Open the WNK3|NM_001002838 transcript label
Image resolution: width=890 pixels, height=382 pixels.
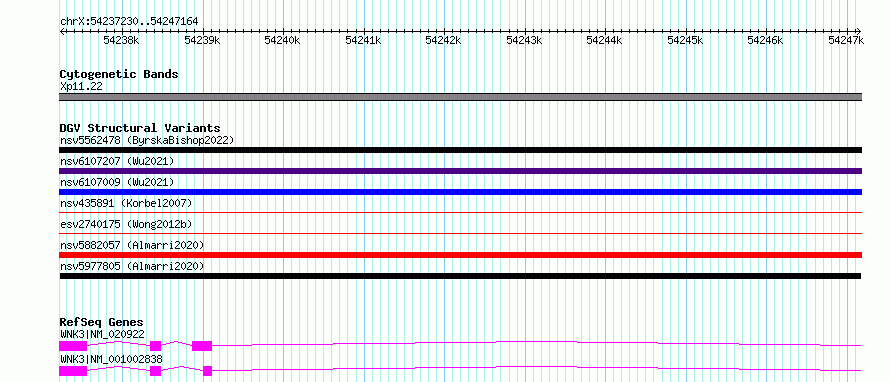click(x=111, y=359)
